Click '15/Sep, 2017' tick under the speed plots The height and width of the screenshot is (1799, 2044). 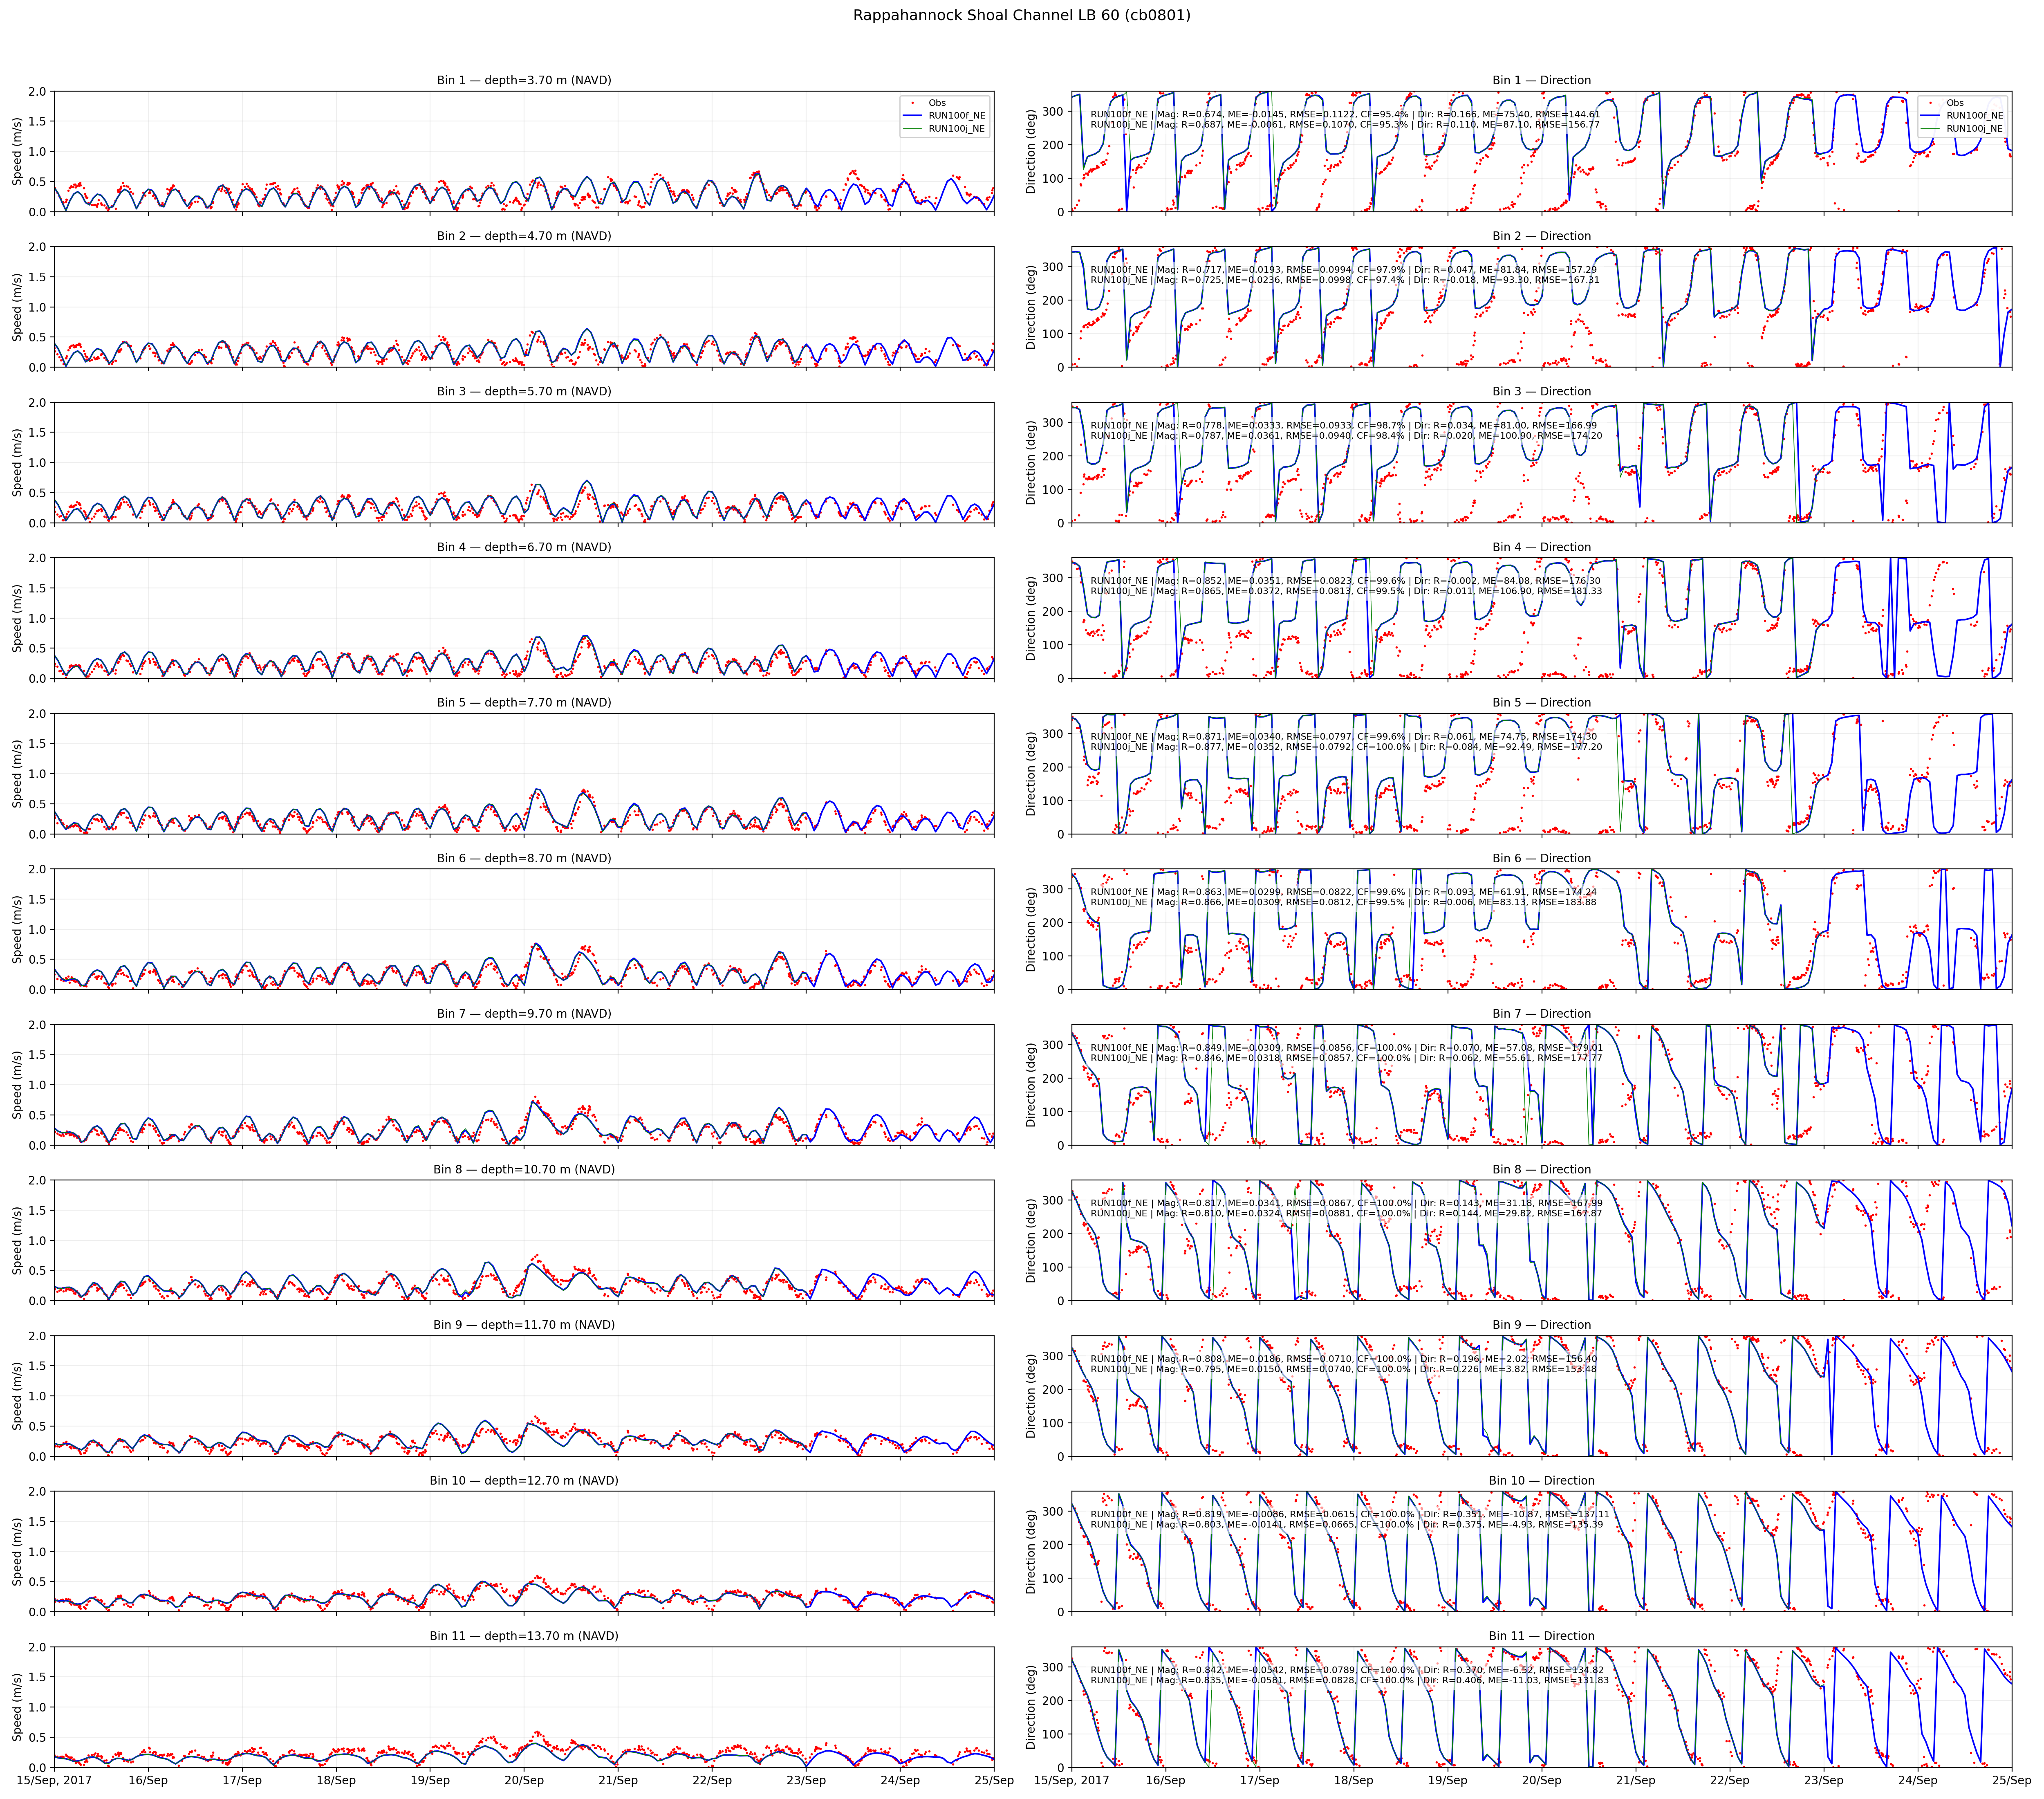[54, 1780]
